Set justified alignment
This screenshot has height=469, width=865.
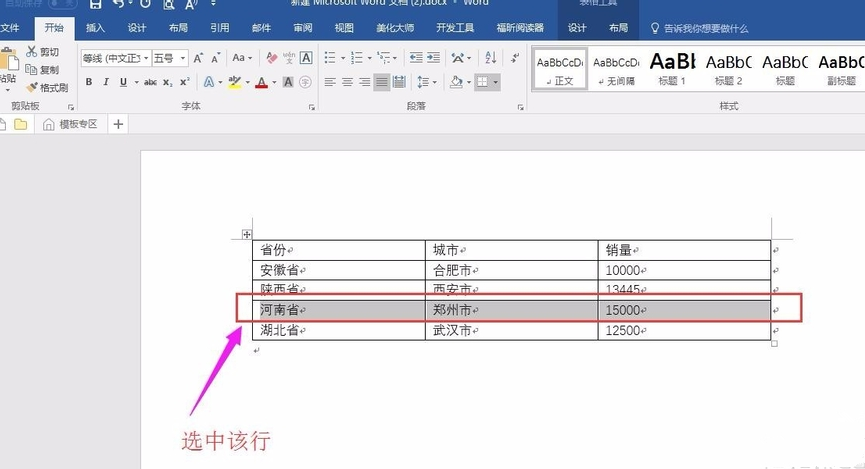(x=381, y=82)
